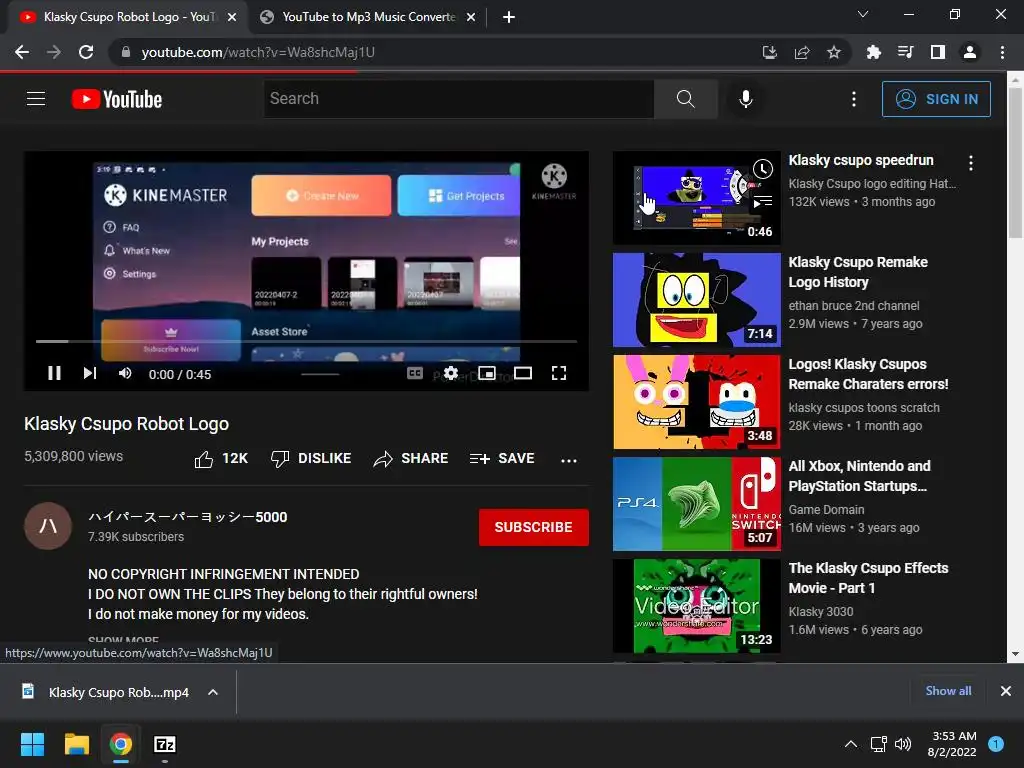Open Chrome profile icon
The image size is (1024, 768).
coord(970,52)
